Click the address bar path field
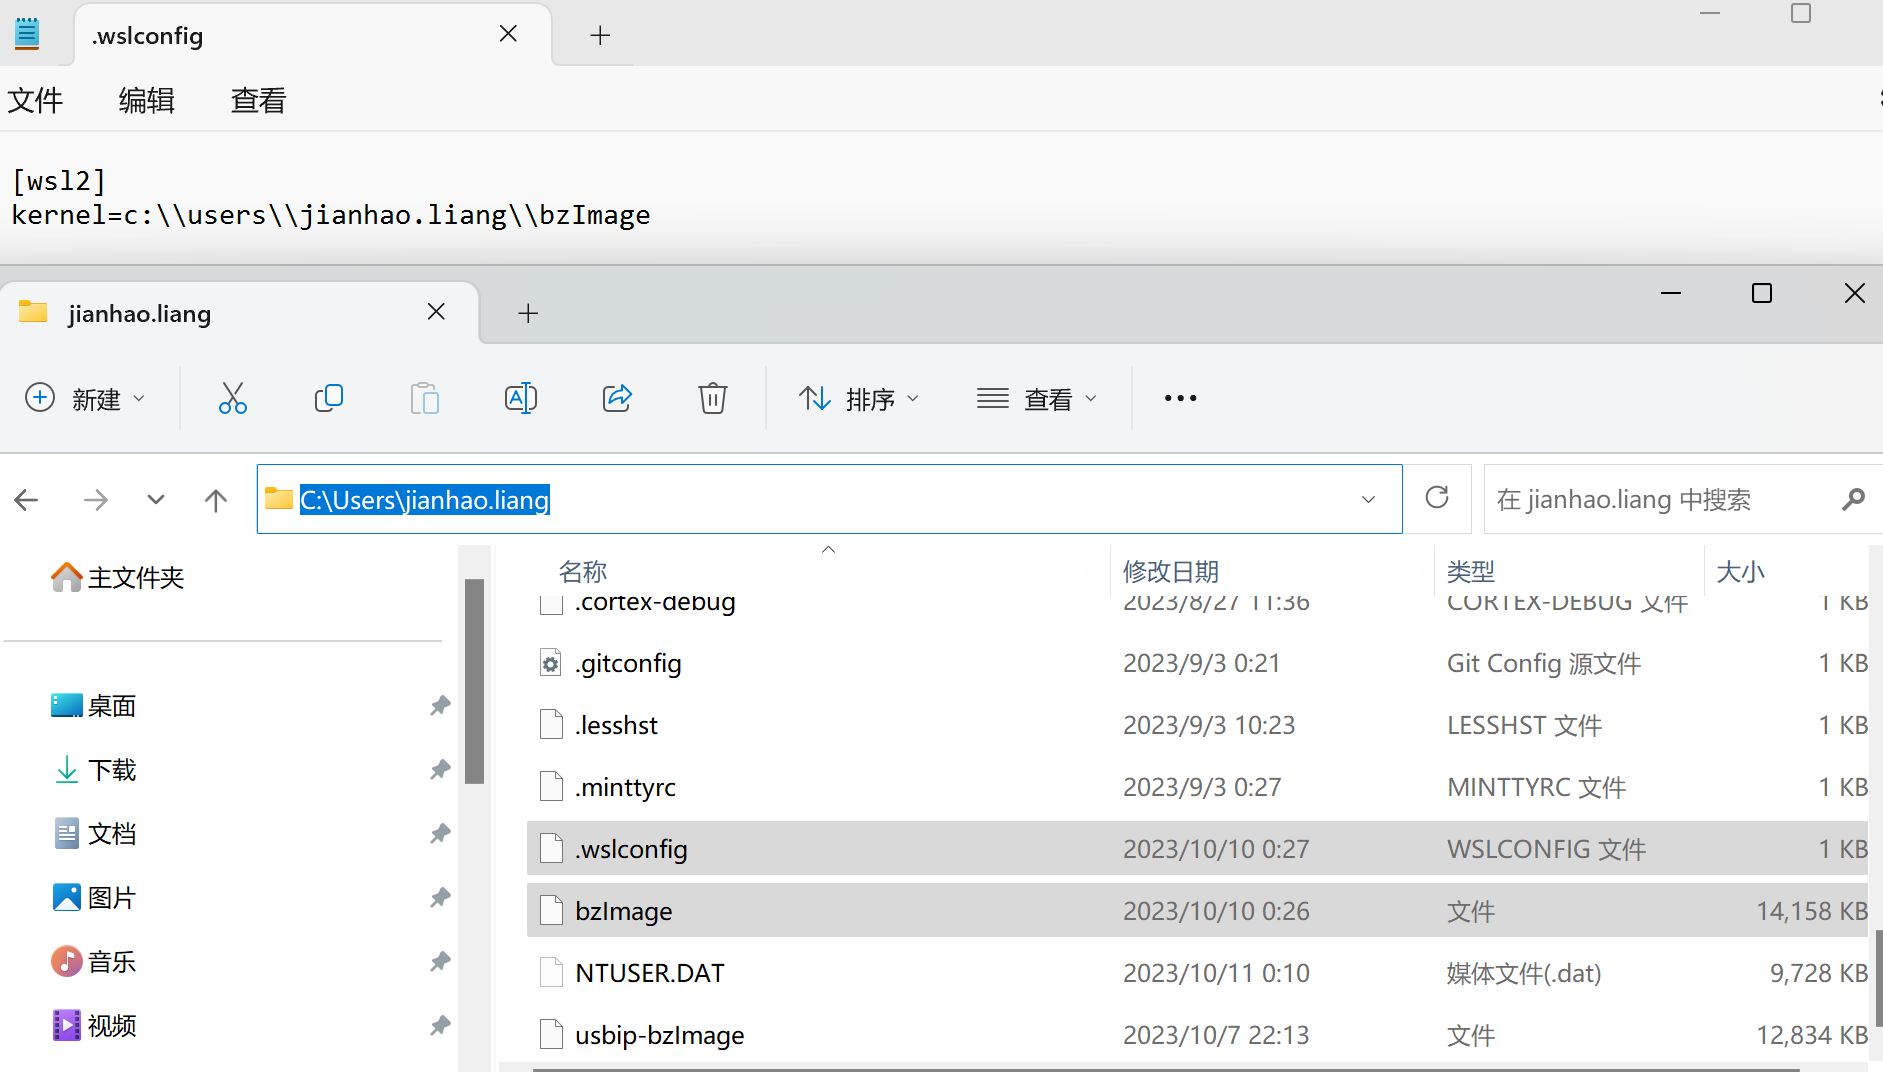Image resolution: width=1883 pixels, height=1072 pixels. tap(829, 499)
